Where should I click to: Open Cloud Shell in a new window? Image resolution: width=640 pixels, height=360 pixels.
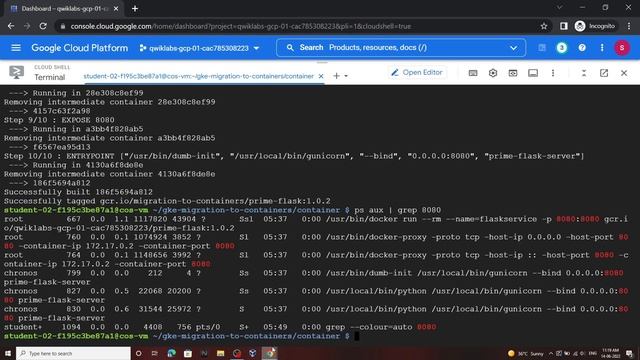point(604,73)
